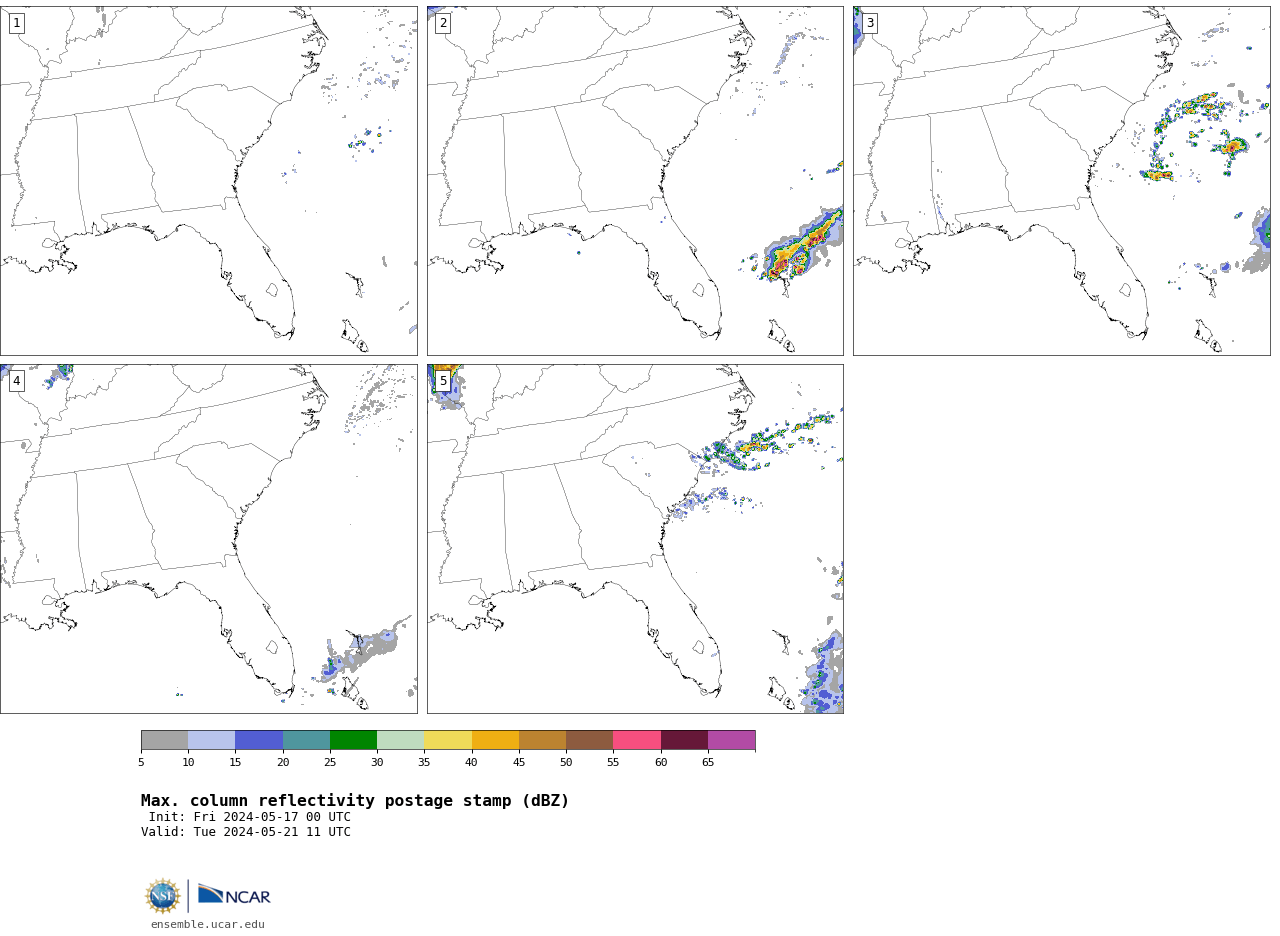Screen dimensions: 1280x936
Task: Open ensemble member 1 reflectivity map
Action: click(209, 181)
